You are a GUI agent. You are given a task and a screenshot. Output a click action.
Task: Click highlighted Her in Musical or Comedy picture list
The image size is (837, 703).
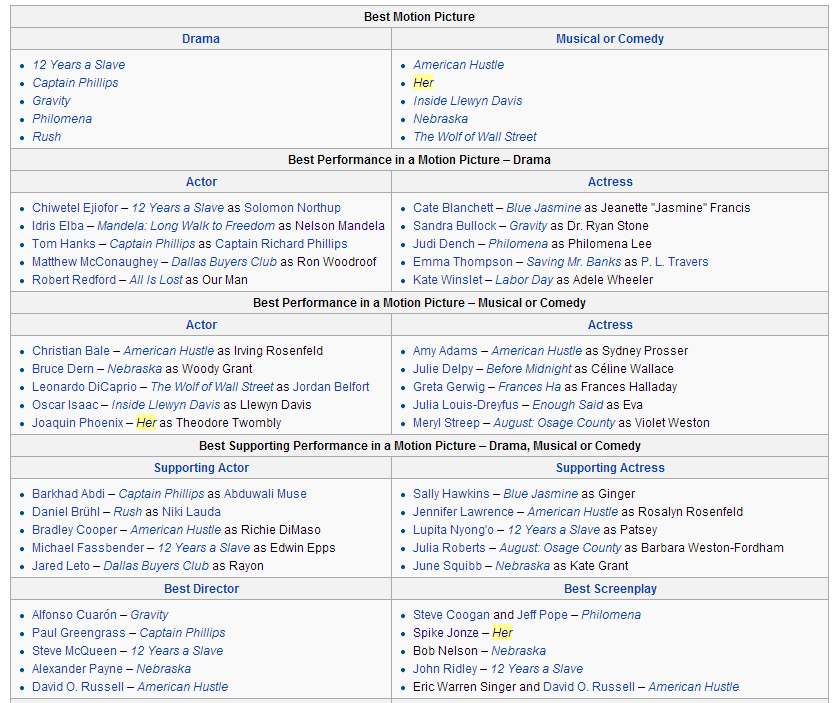pos(423,83)
